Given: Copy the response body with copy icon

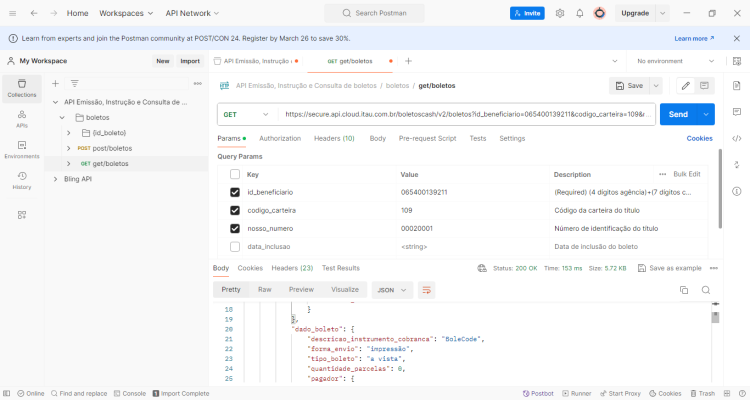Looking at the screenshot, I should point(684,290).
